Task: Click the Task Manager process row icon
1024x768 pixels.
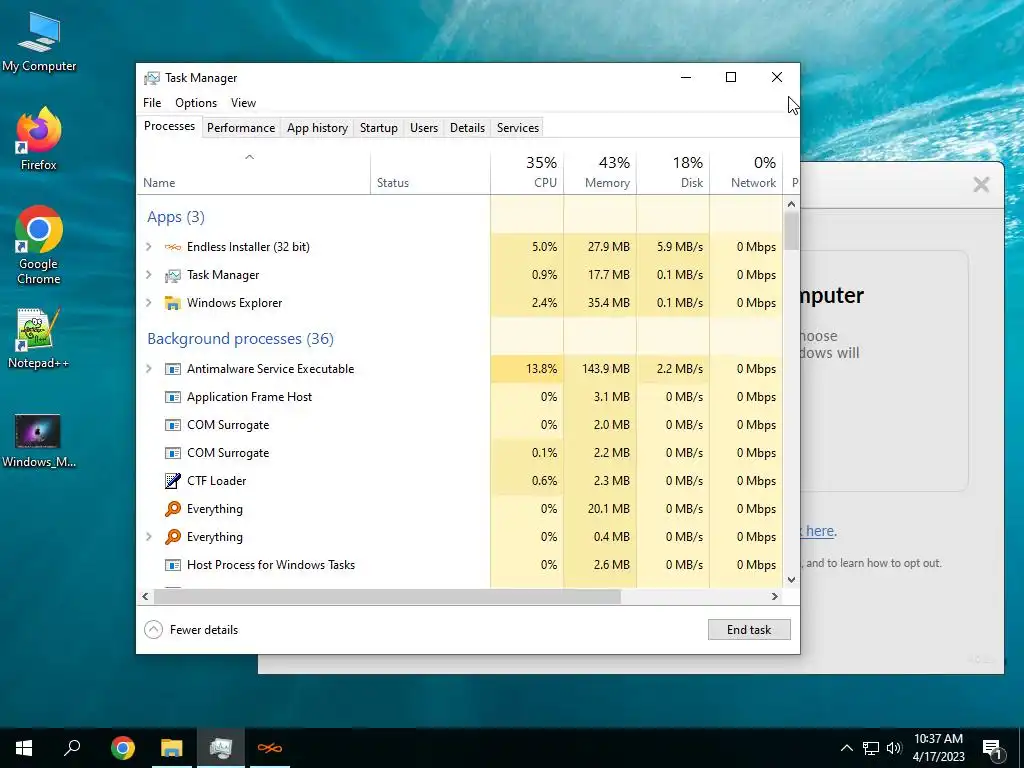Action: 172,275
